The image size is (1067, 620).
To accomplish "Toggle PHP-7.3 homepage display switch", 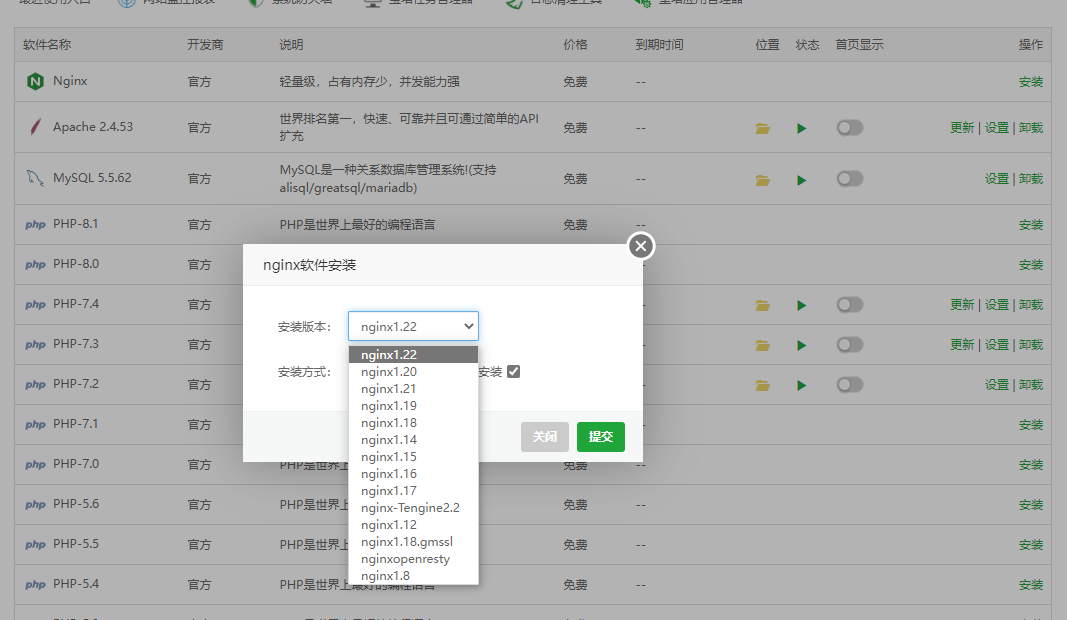I will click(x=850, y=345).
